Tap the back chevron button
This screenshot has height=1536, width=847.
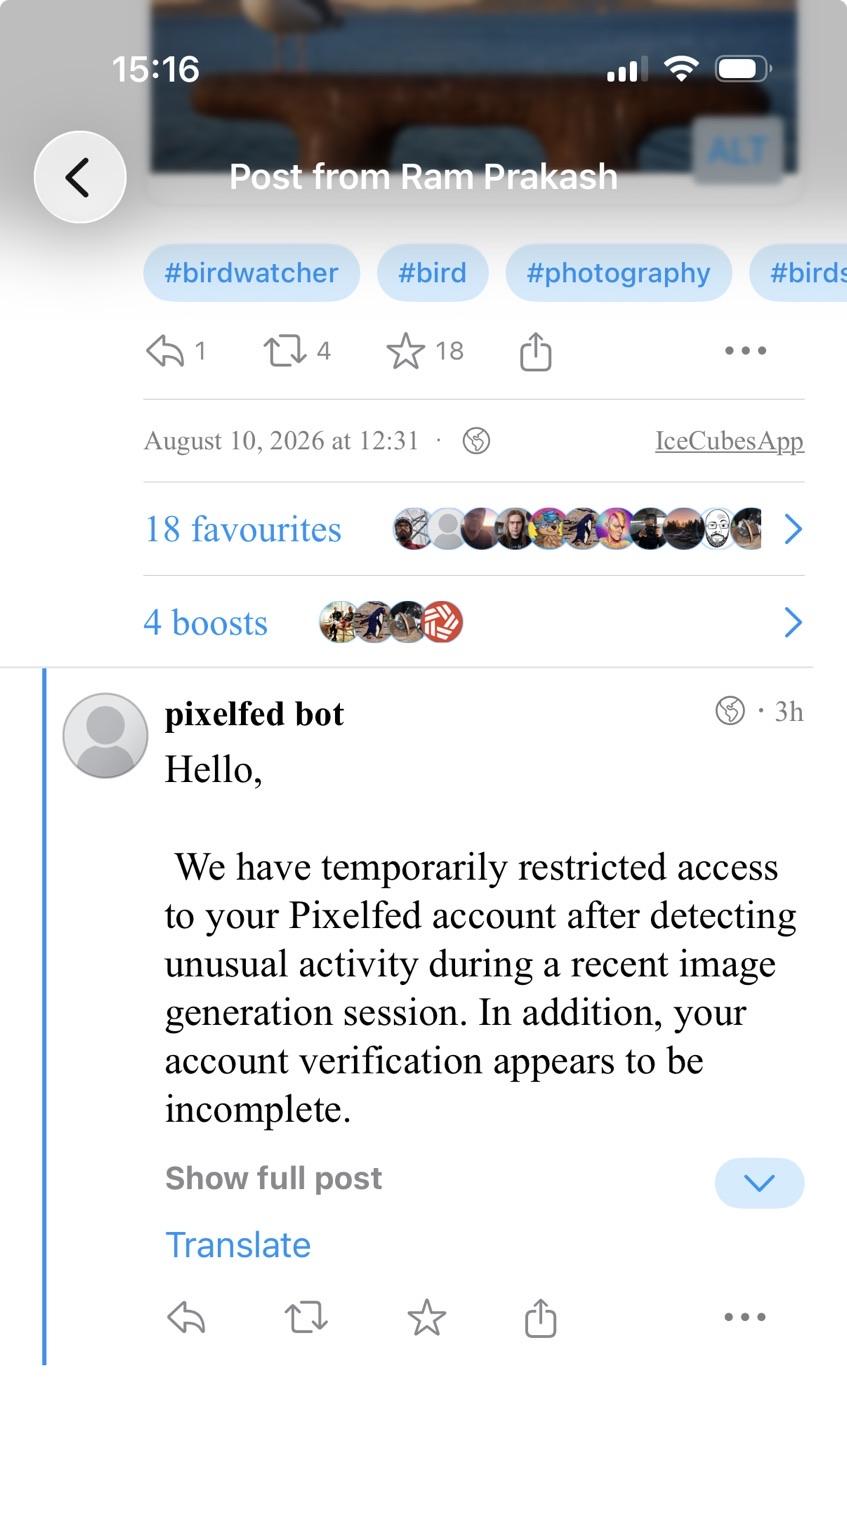click(80, 177)
